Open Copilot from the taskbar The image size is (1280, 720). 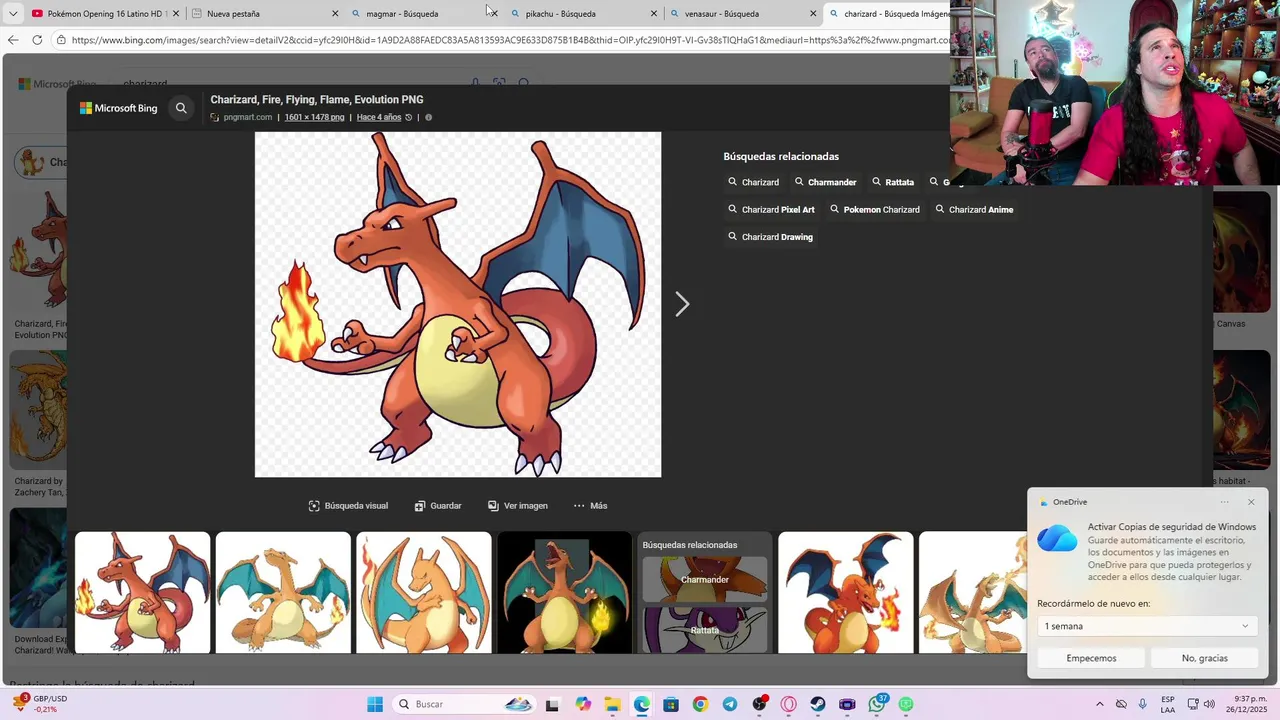click(583, 704)
